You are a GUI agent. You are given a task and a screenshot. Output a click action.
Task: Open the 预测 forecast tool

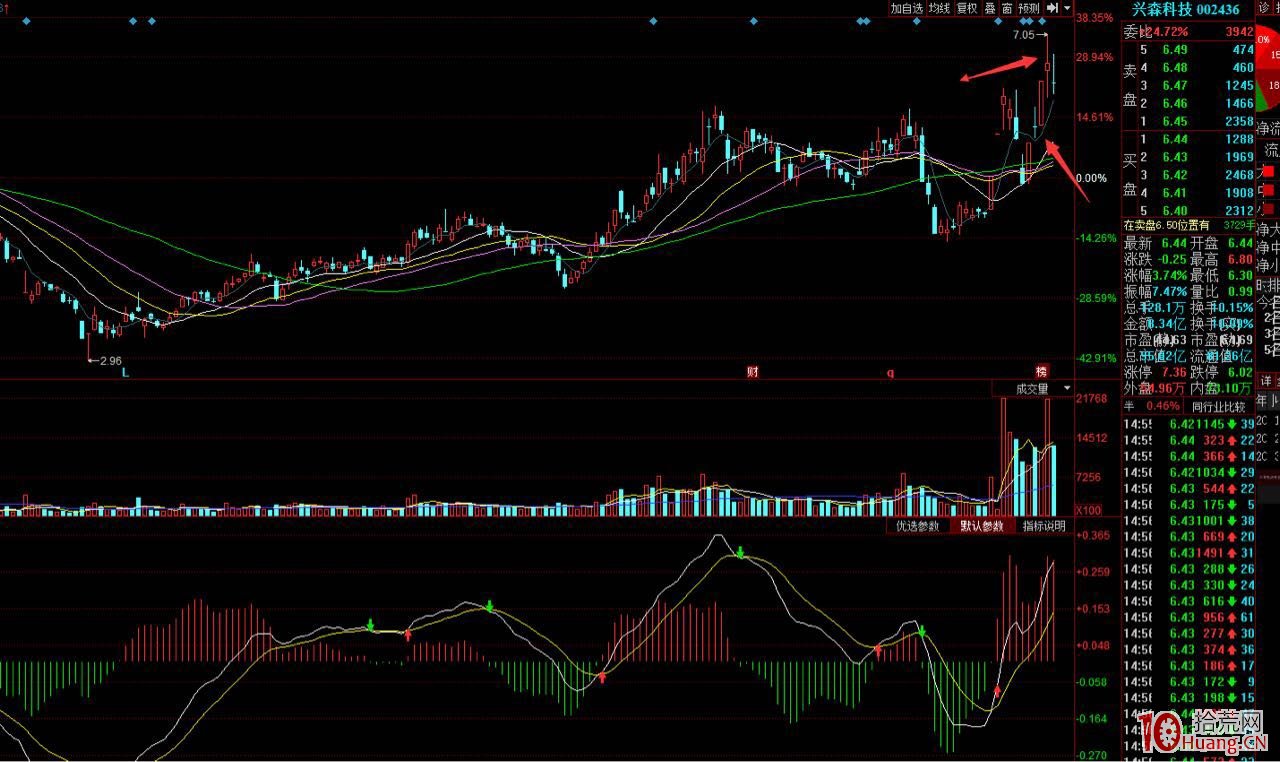click(1028, 8)
